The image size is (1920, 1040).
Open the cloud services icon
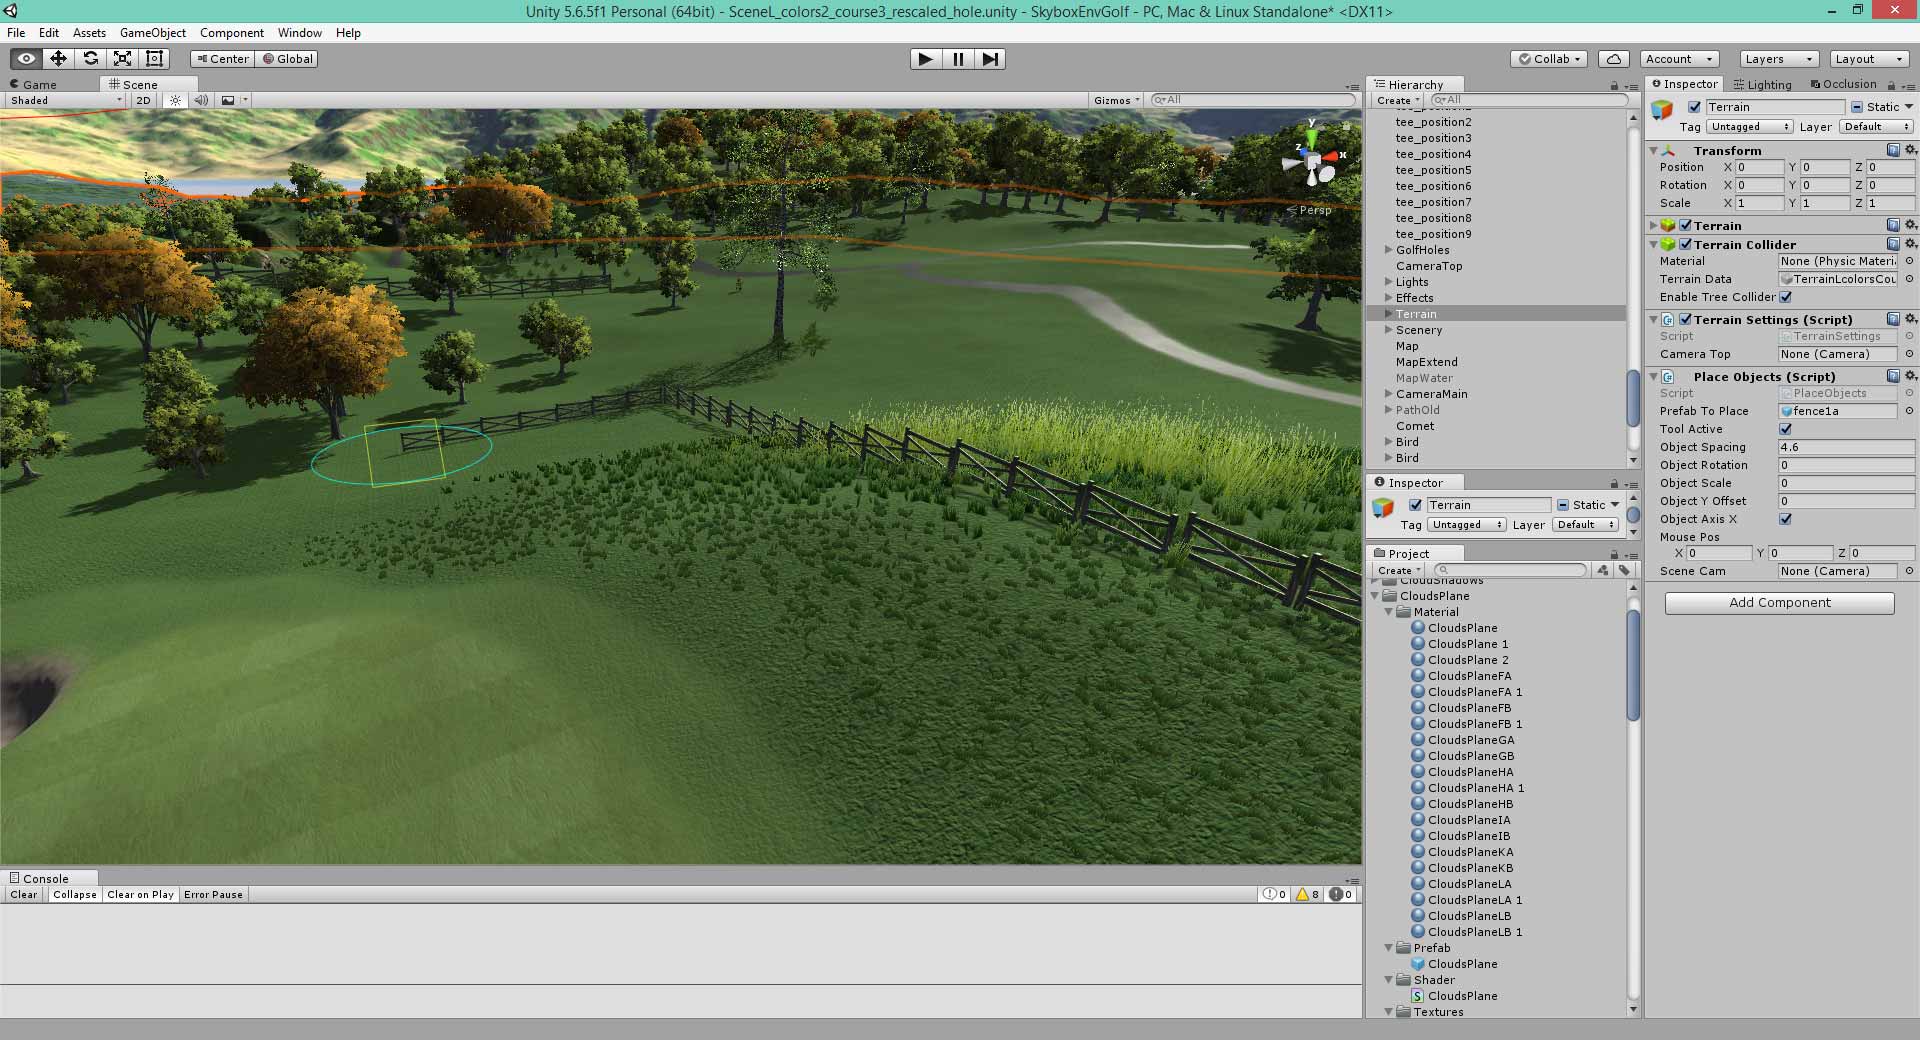(x=1613, y=59)
